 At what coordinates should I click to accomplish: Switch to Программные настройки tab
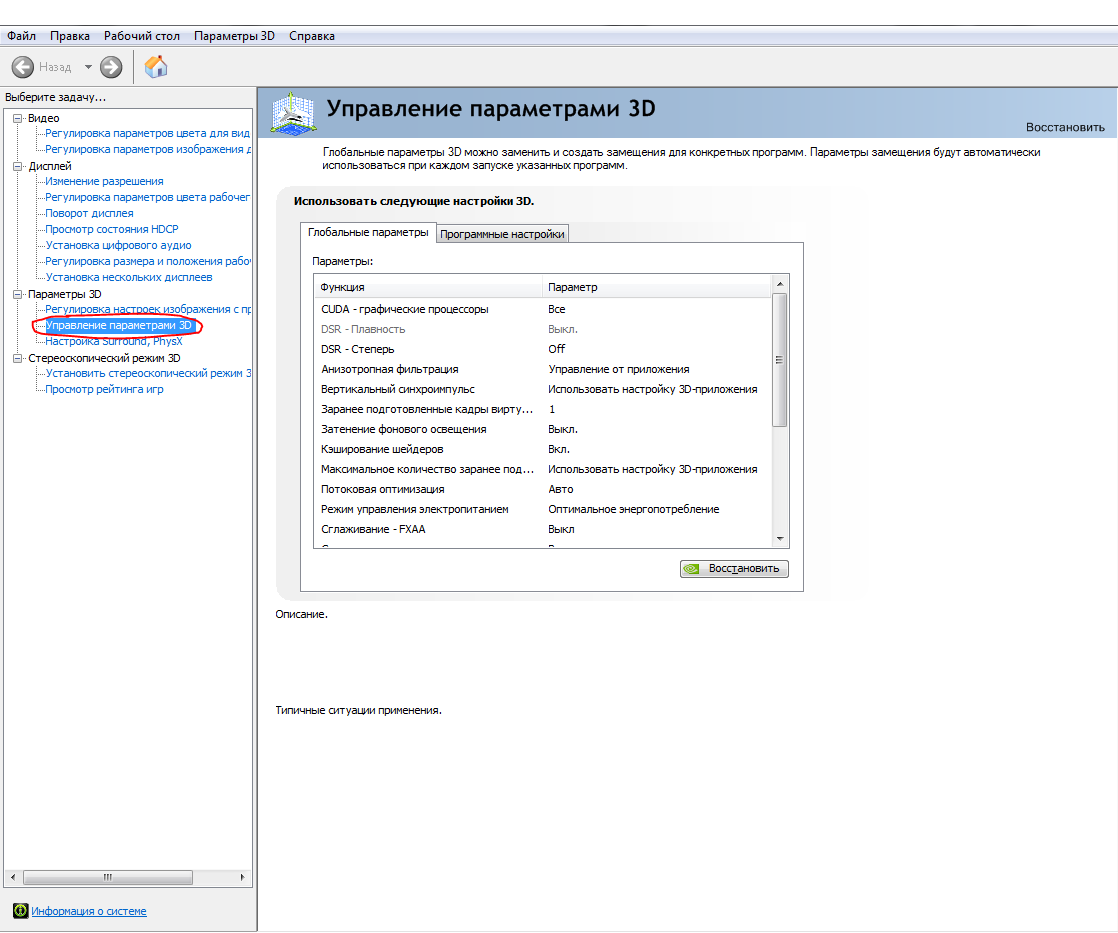coord(502,234)
